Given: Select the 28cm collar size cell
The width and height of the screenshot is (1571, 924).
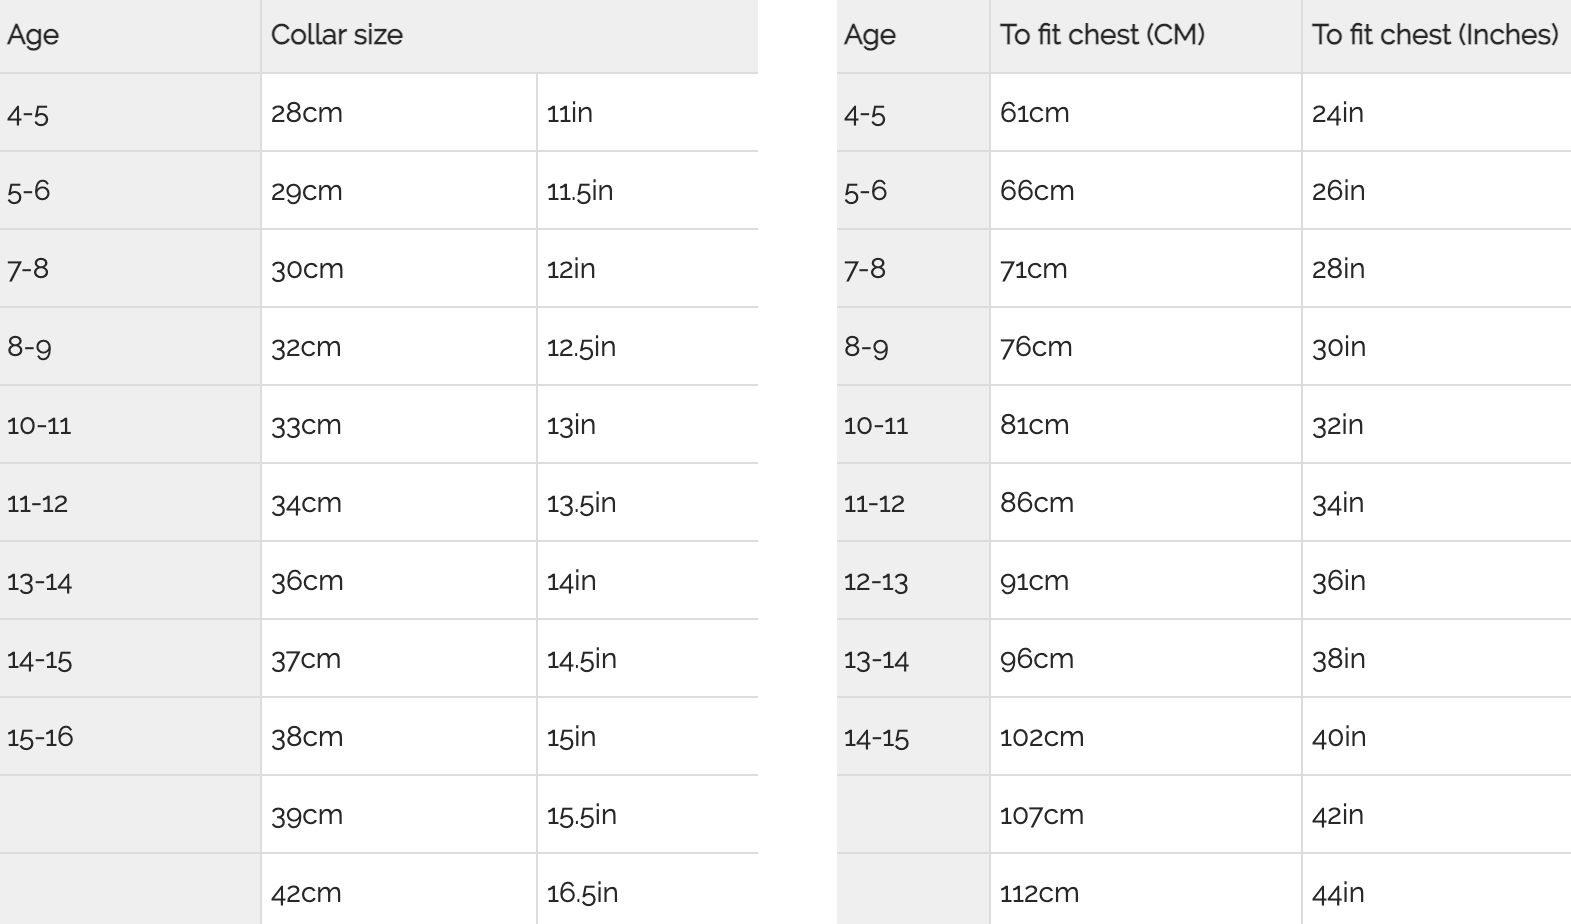Looking at the screenshot, I should [x=307, y=113].
